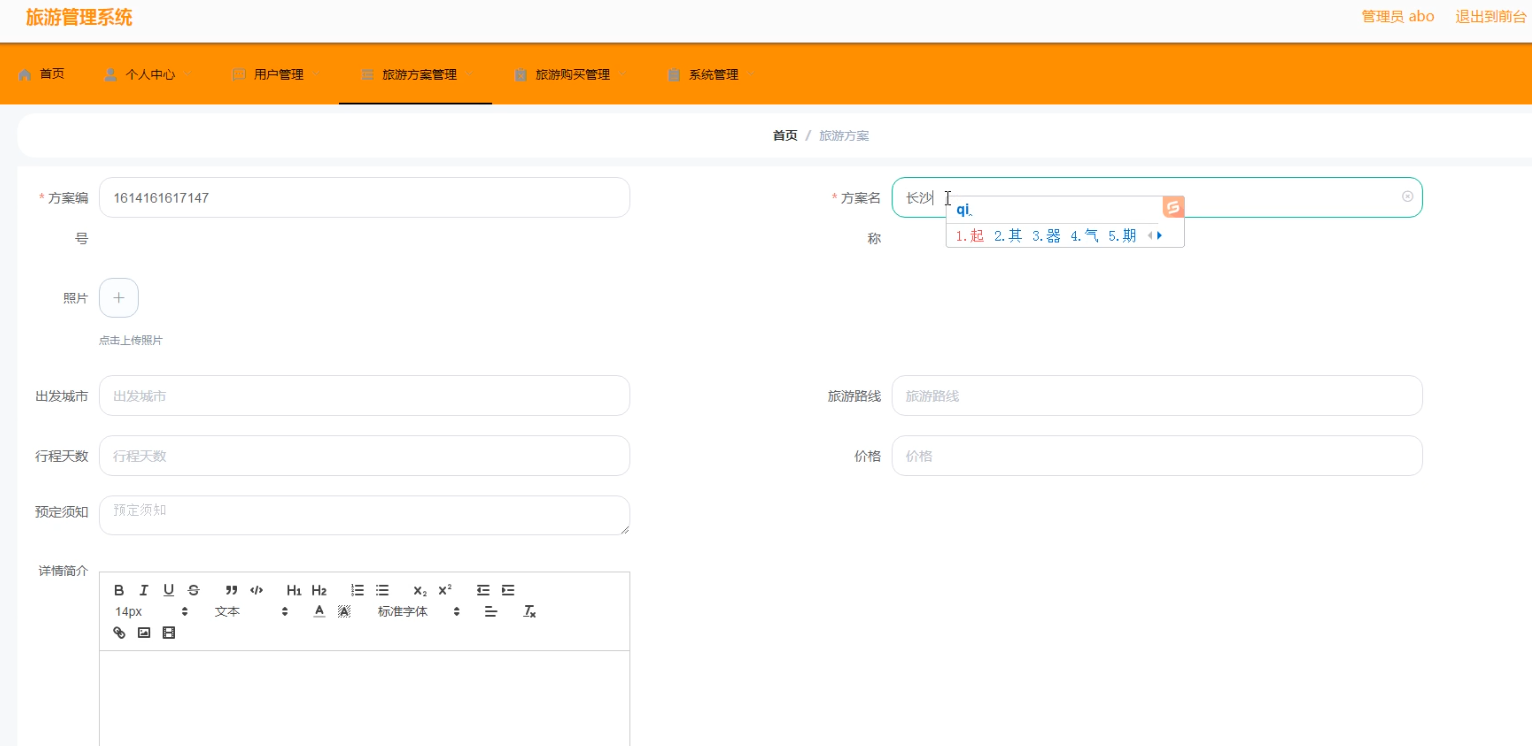Click the plus icon to upload photo

(119, 298)
